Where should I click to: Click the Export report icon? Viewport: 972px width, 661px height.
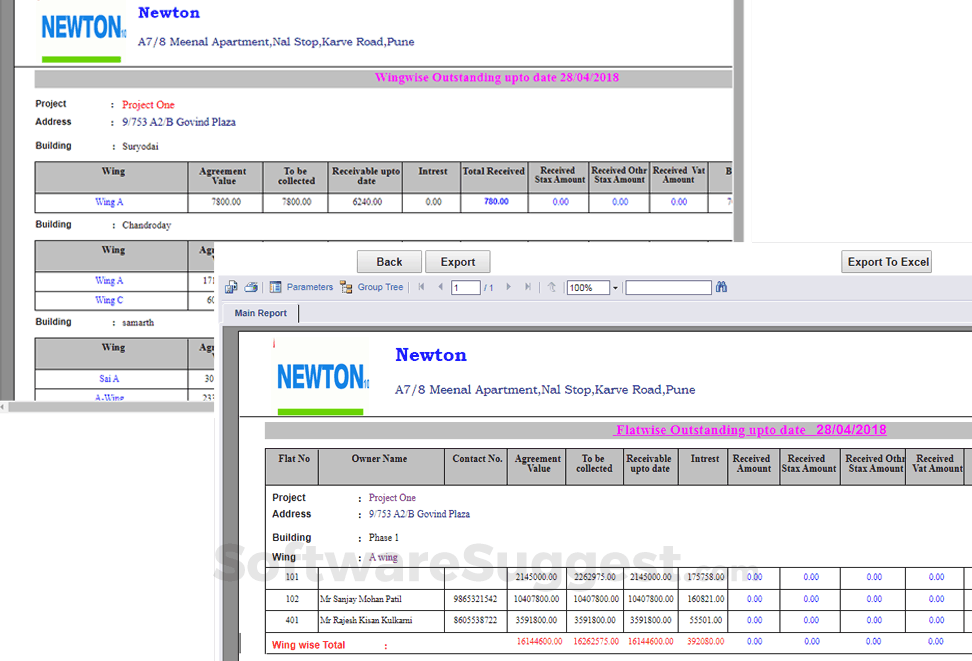[x=231, y=287]
